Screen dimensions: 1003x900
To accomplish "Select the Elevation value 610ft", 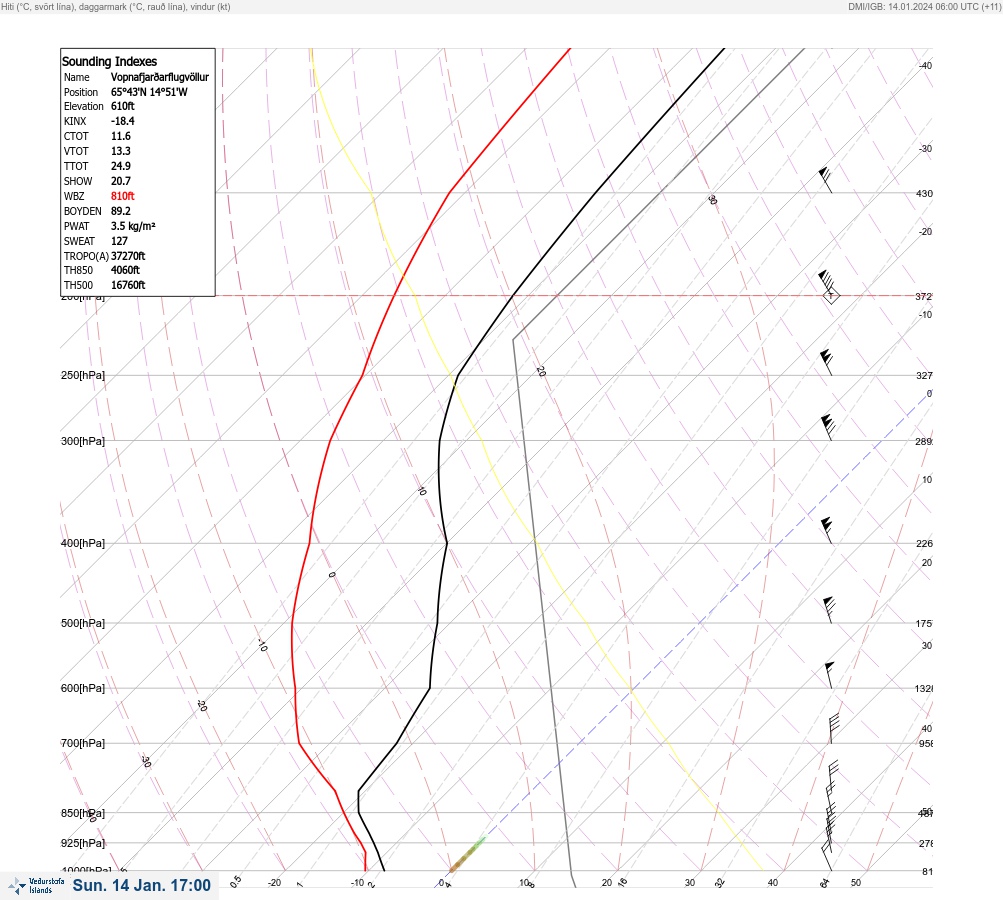I will click(123, 106).
